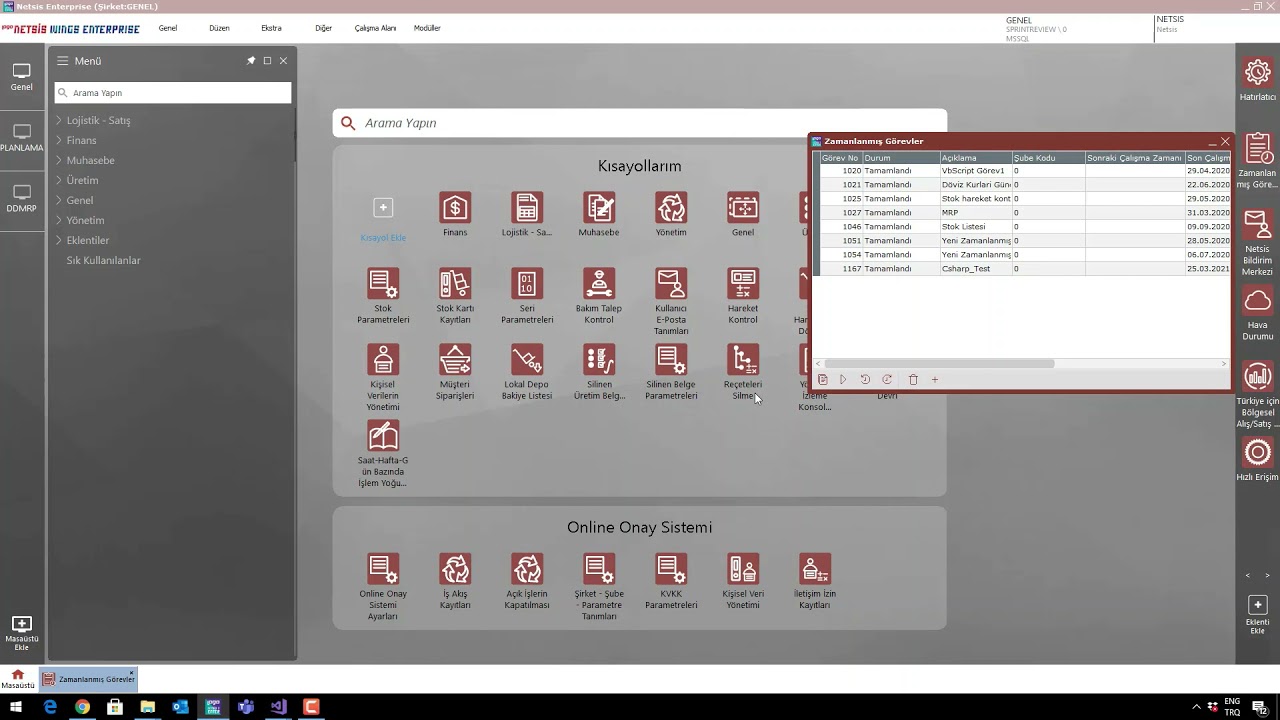Click horizontal scrollbar in Zamanlanmış Görevler
This screenshot has height=720, width=1280.
(x=938, y=364)
